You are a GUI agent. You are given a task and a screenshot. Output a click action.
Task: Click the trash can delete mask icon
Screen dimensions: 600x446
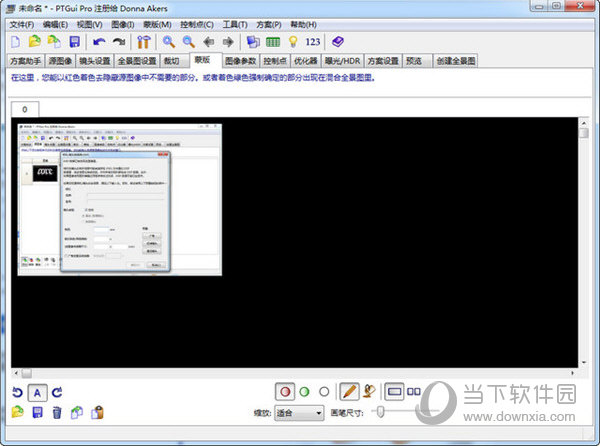57,412
